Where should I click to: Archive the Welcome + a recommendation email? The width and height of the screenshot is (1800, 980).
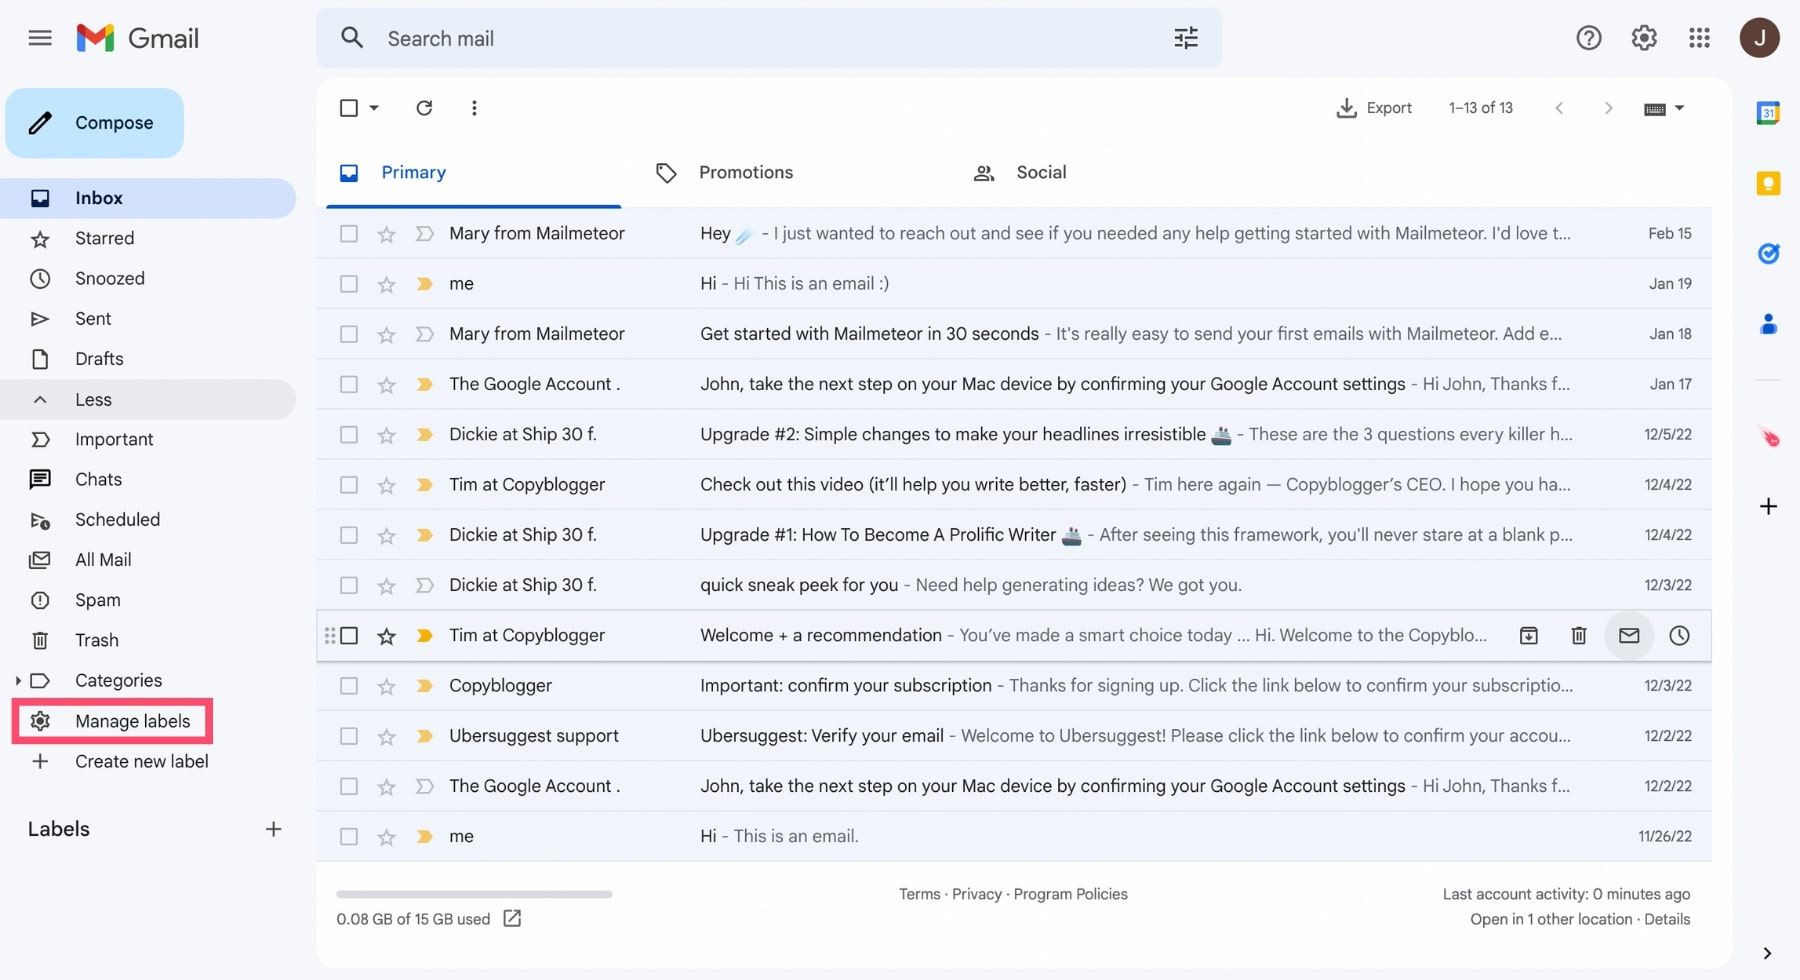coord(1529,636)
